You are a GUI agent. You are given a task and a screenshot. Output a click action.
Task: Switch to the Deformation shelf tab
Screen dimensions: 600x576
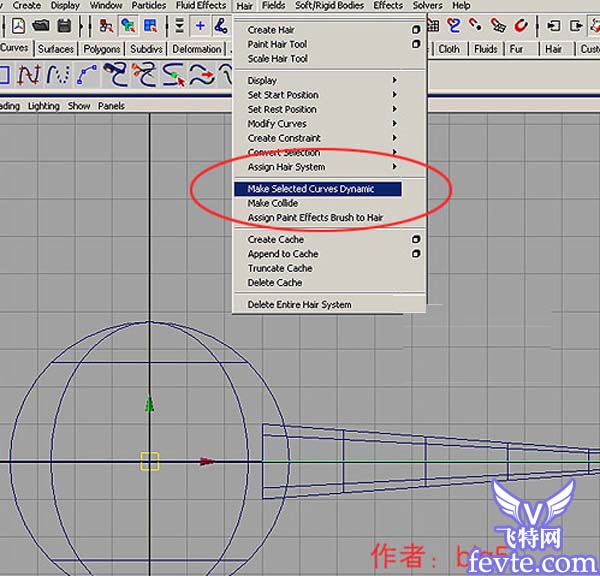197,49
